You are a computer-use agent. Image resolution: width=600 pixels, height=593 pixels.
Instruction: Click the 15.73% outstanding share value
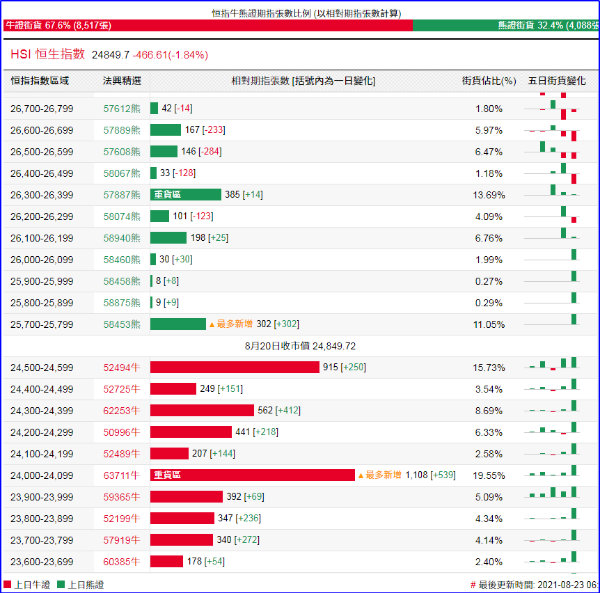coord(489,368)
